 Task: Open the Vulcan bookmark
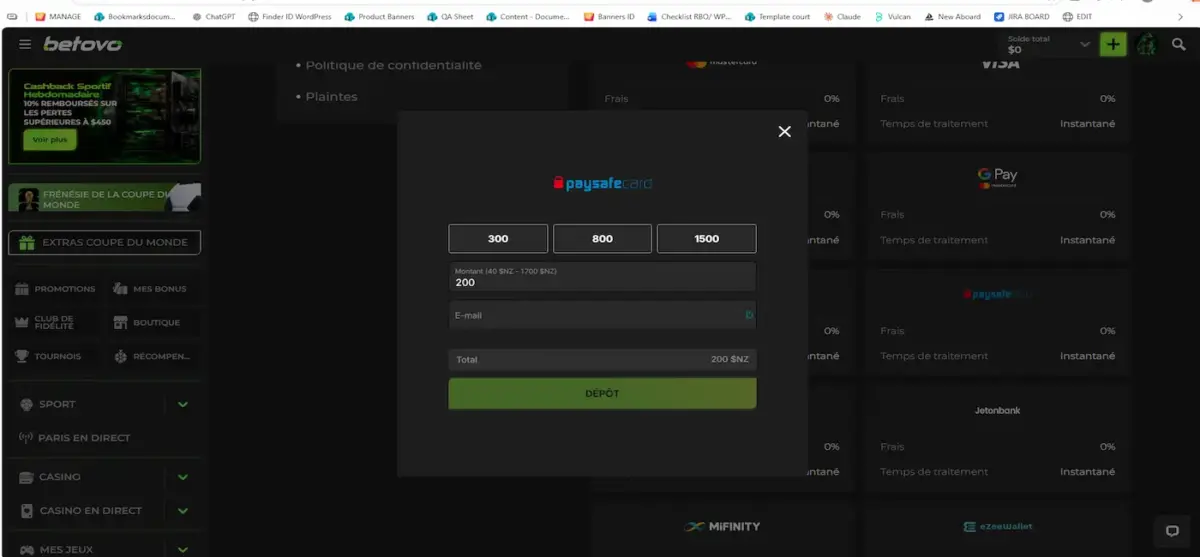pos(892,17)
